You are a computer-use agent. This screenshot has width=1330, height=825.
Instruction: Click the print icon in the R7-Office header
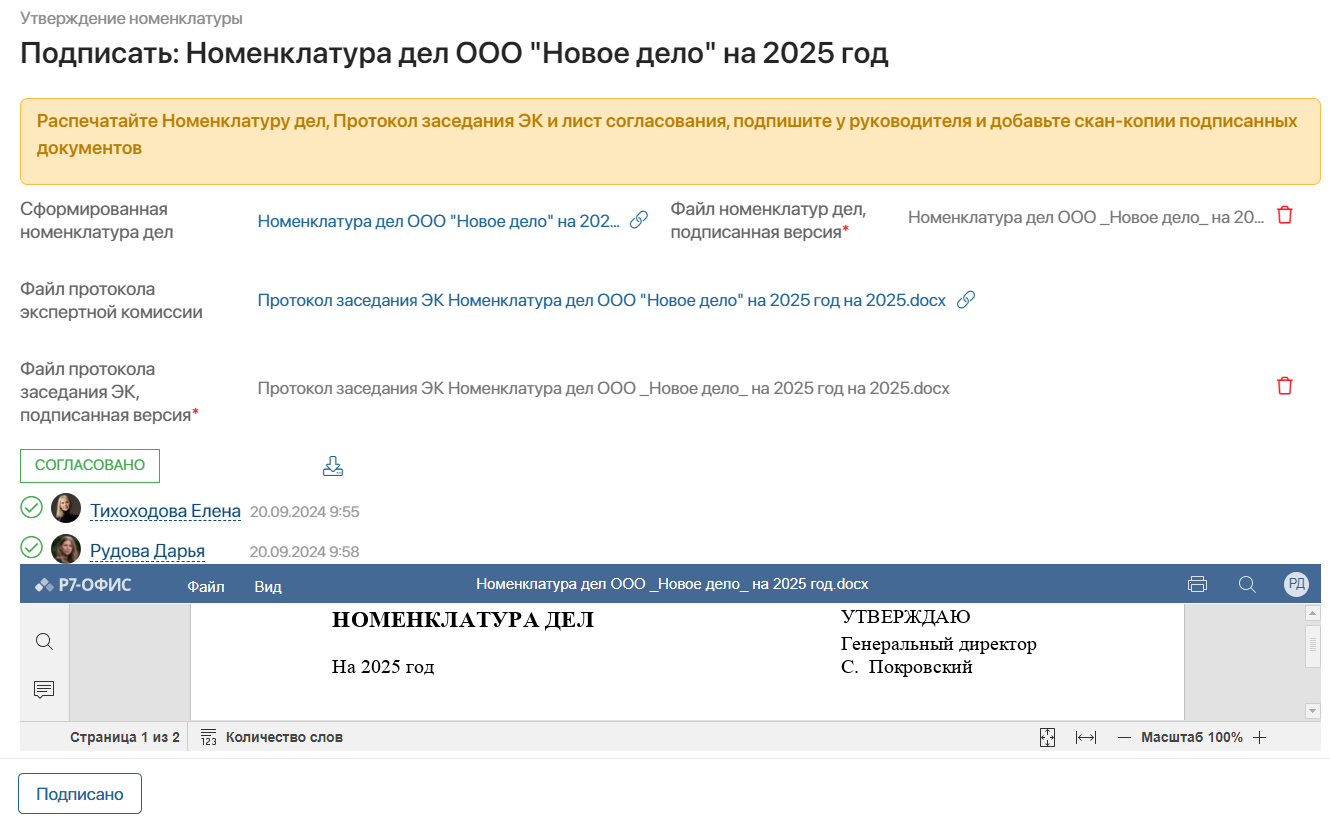click(x=1197, y=585)
